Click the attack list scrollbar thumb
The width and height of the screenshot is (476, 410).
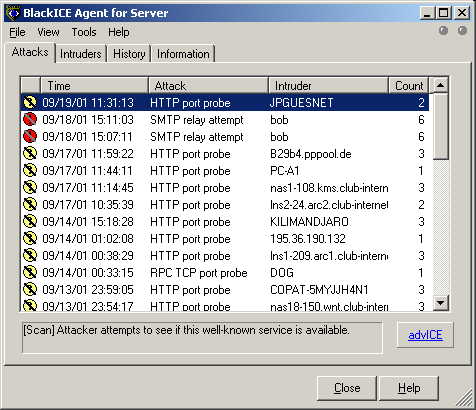[x=440, y=127]
